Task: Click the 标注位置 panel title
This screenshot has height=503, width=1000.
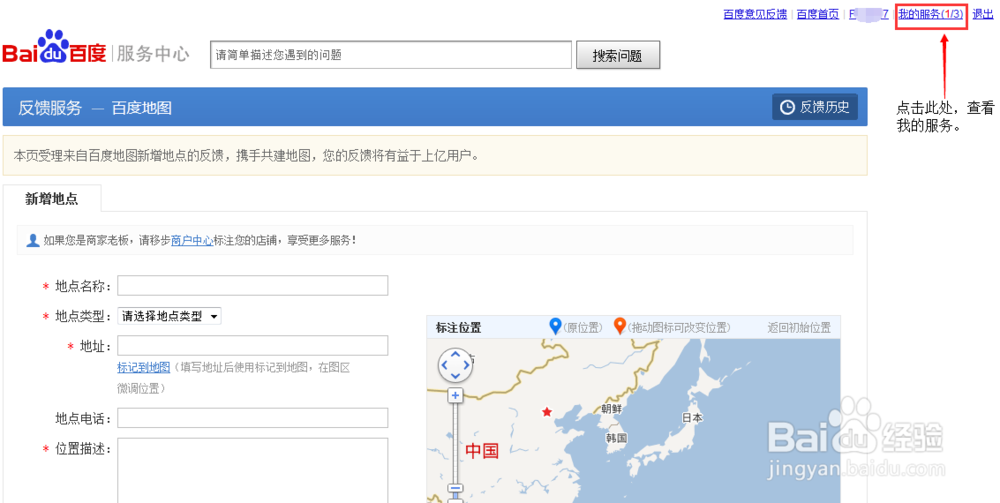Action: pyautogui.click(x=459, y=328)
